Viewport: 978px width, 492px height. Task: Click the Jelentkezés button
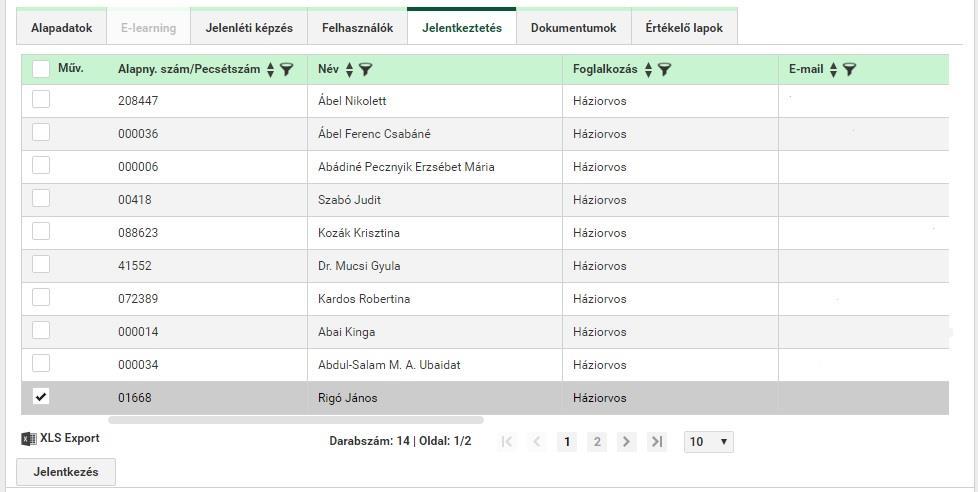pyautogui.click(x=65, y=472)
